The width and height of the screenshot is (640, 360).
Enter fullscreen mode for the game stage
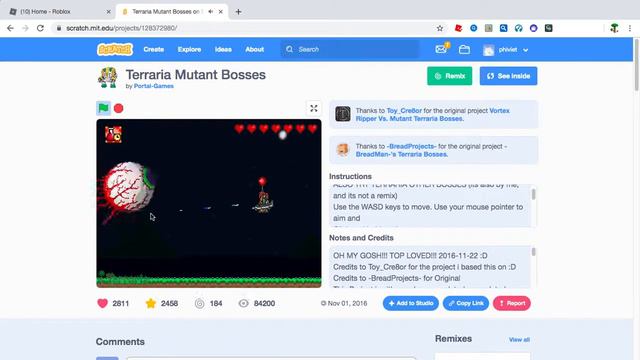point(313,108)
